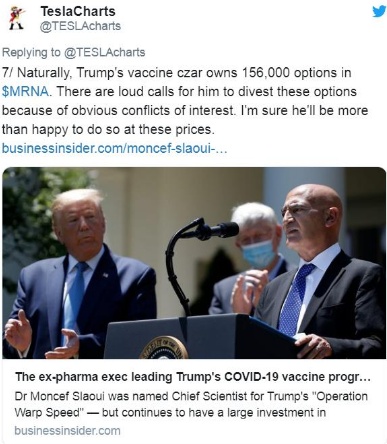The height and width of the screenshot is (444, 387).
Task: Click the headline 'The ex-pharma exec leading'
Action: coord(90,377)
